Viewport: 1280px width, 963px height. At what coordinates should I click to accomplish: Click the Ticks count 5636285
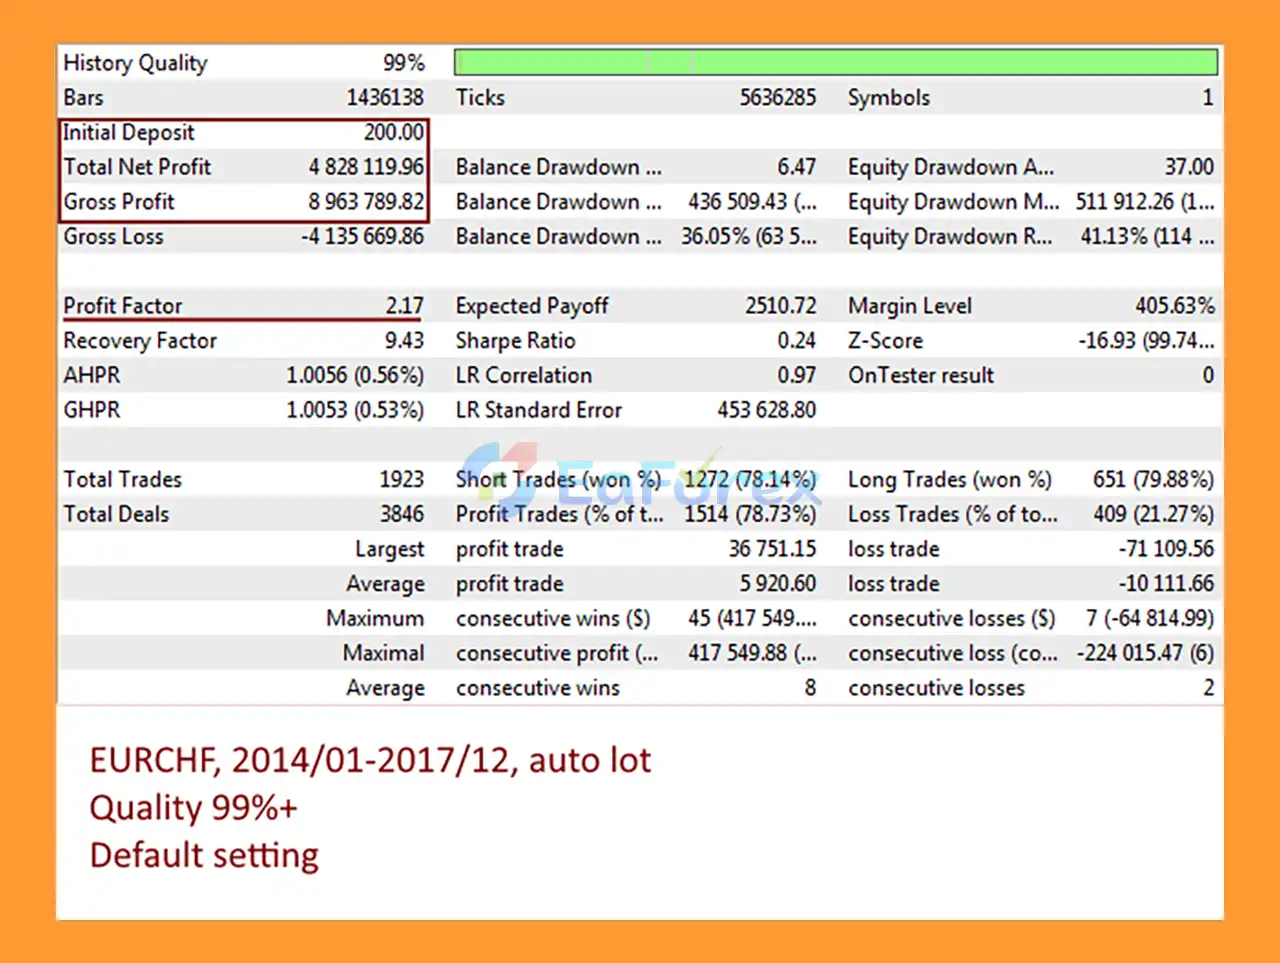tap(777, 98)
